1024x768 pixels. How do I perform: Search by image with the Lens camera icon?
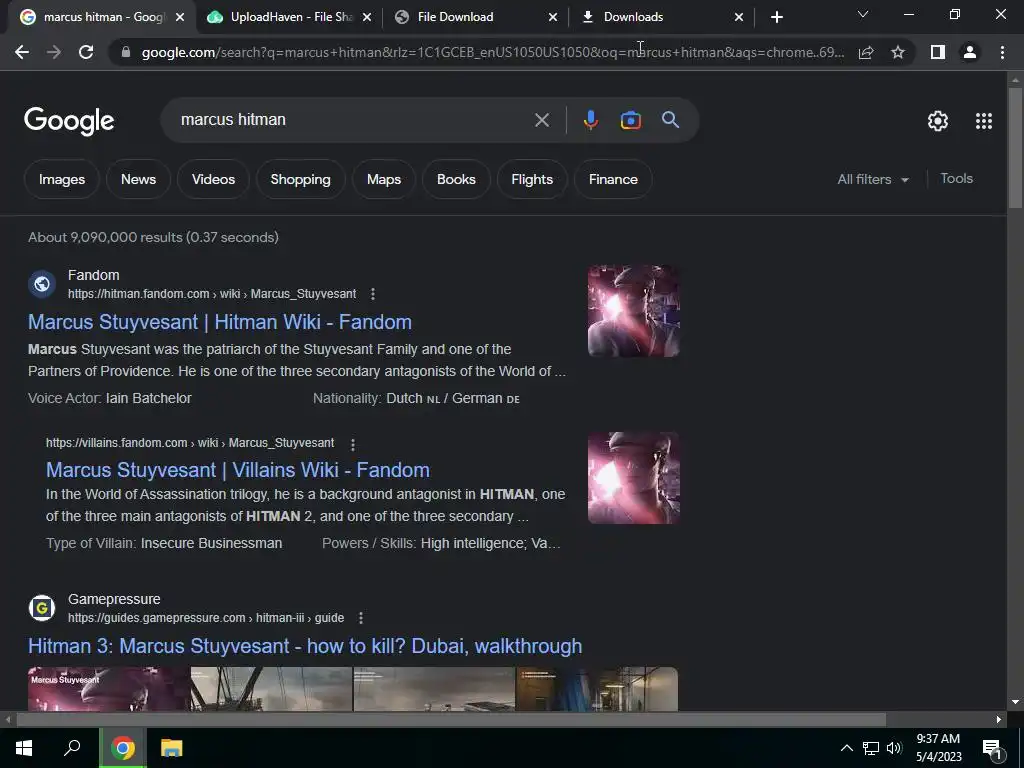[x=630, y=120]
